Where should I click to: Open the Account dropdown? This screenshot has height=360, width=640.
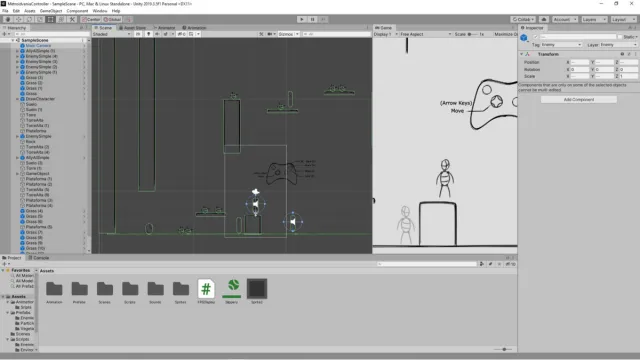565,19
